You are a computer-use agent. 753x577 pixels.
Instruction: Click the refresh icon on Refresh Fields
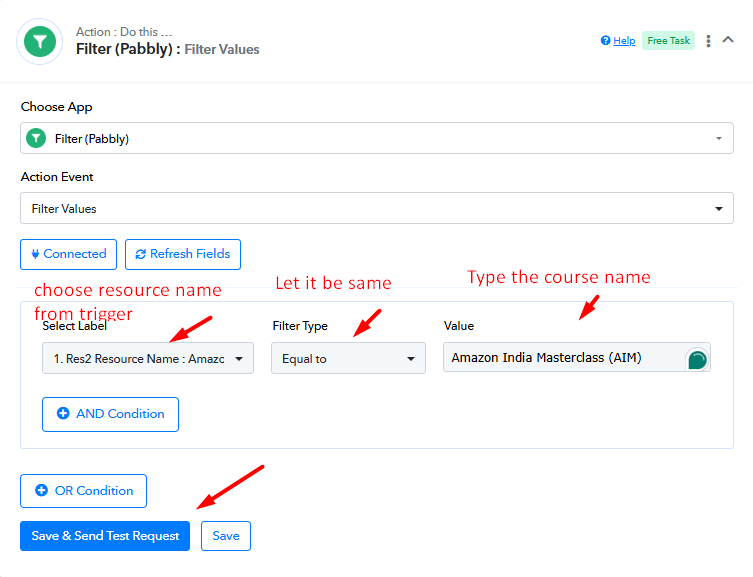(140, 254)
